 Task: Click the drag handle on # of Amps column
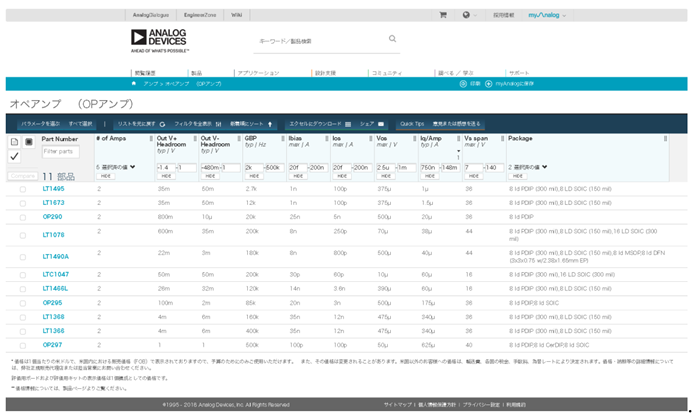click(151, 139)
